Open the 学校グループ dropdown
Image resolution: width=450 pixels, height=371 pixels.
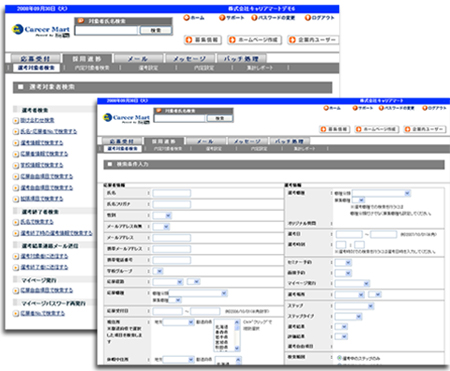(158, 271)
